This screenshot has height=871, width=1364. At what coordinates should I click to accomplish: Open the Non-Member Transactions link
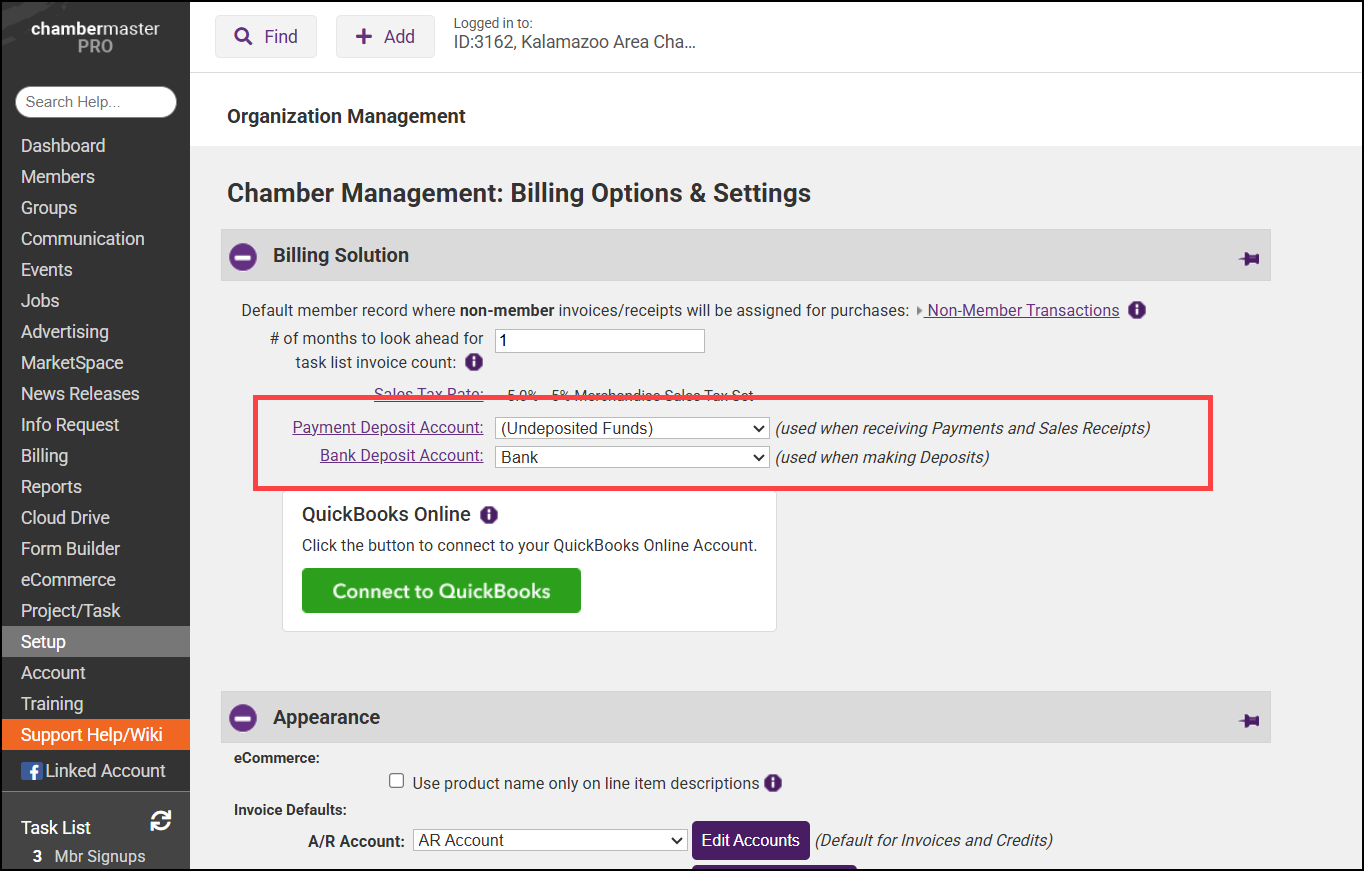(x=1023, y=310)
